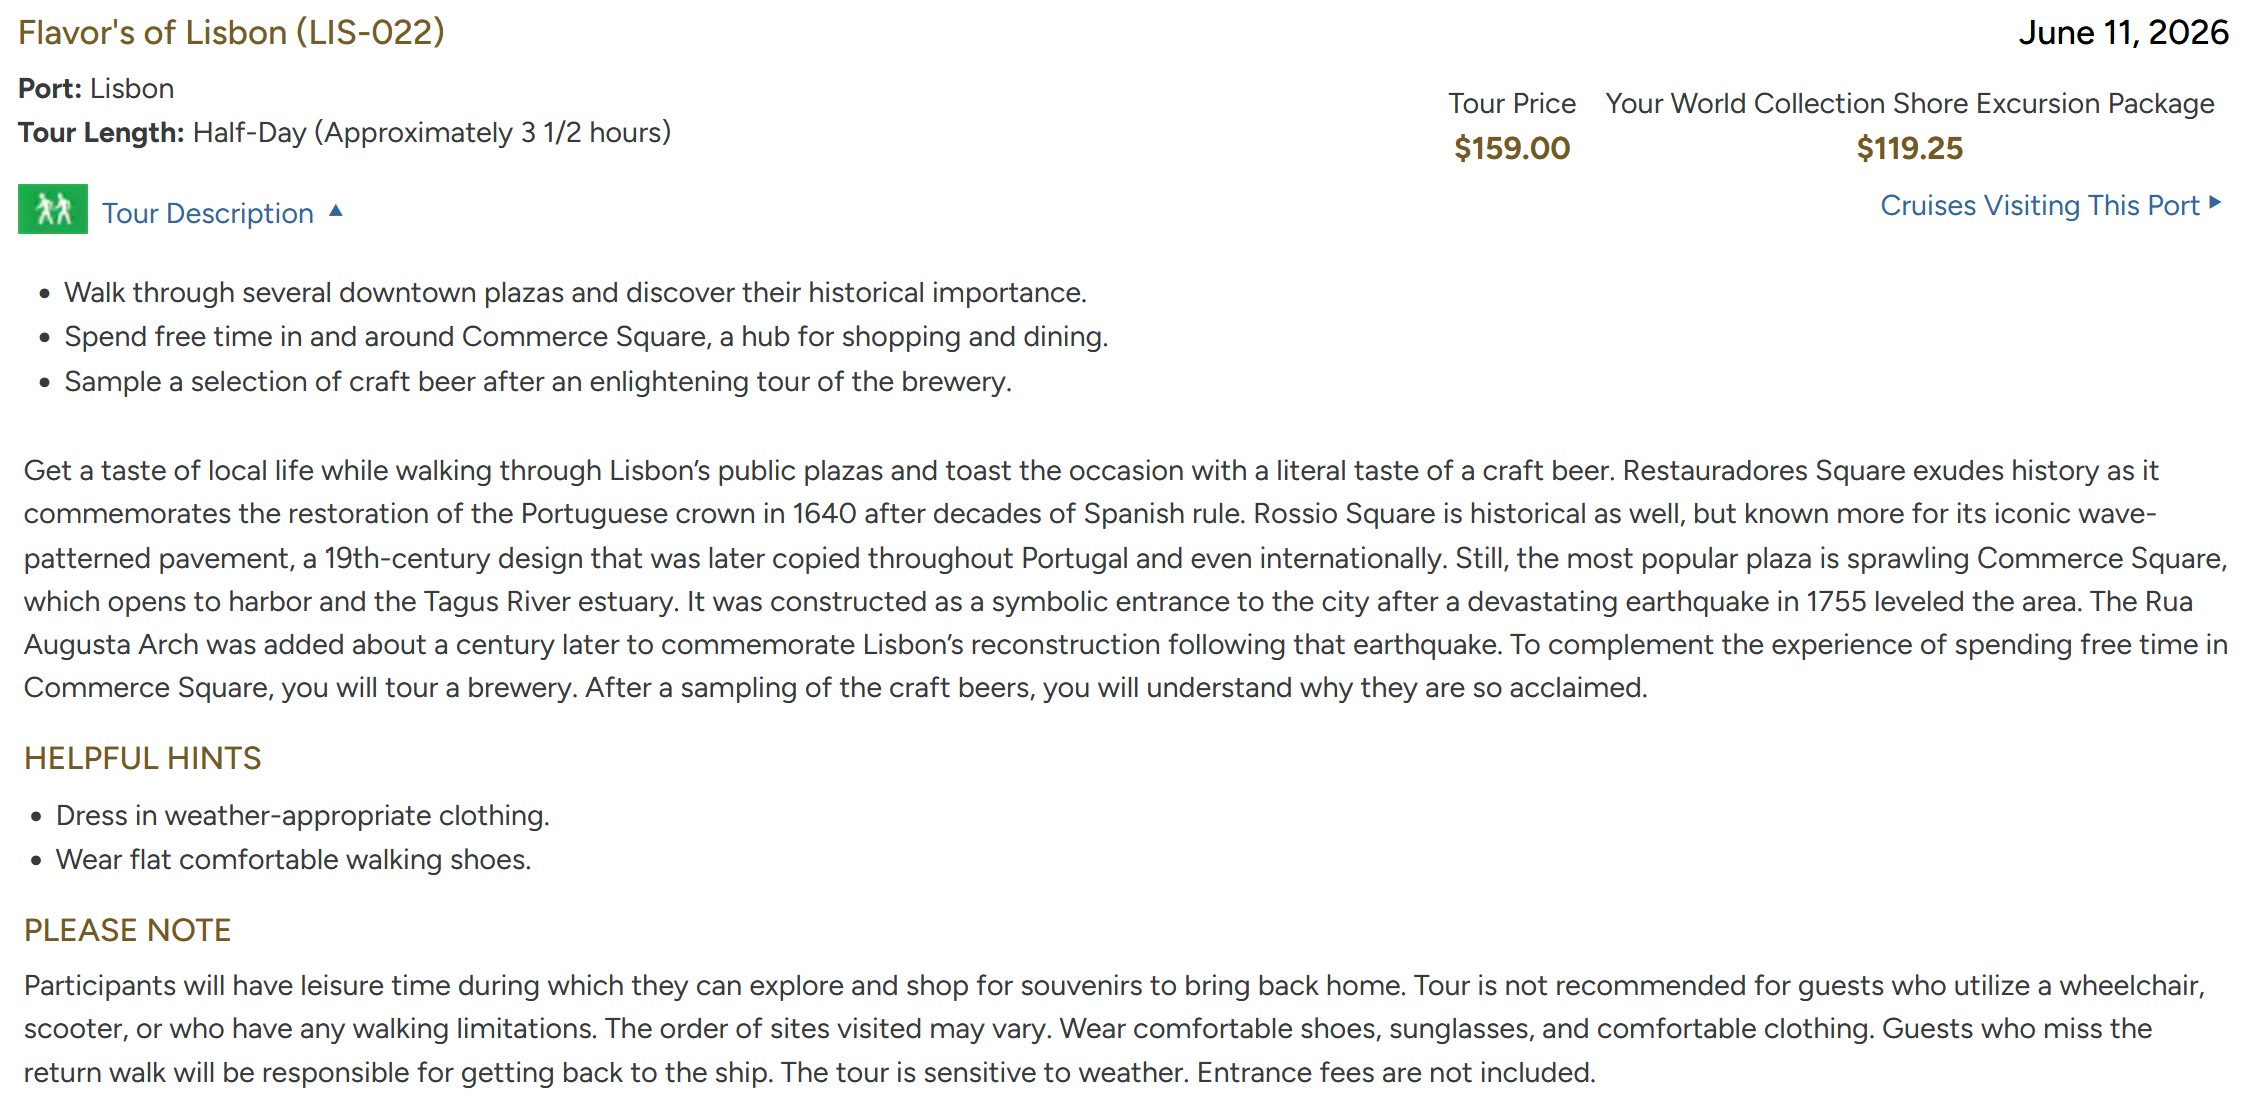The height and width of the screenshot is (1100, 2250).
Task: Open the Cruises Visiting This Port link
Action: click(2039, 205)
